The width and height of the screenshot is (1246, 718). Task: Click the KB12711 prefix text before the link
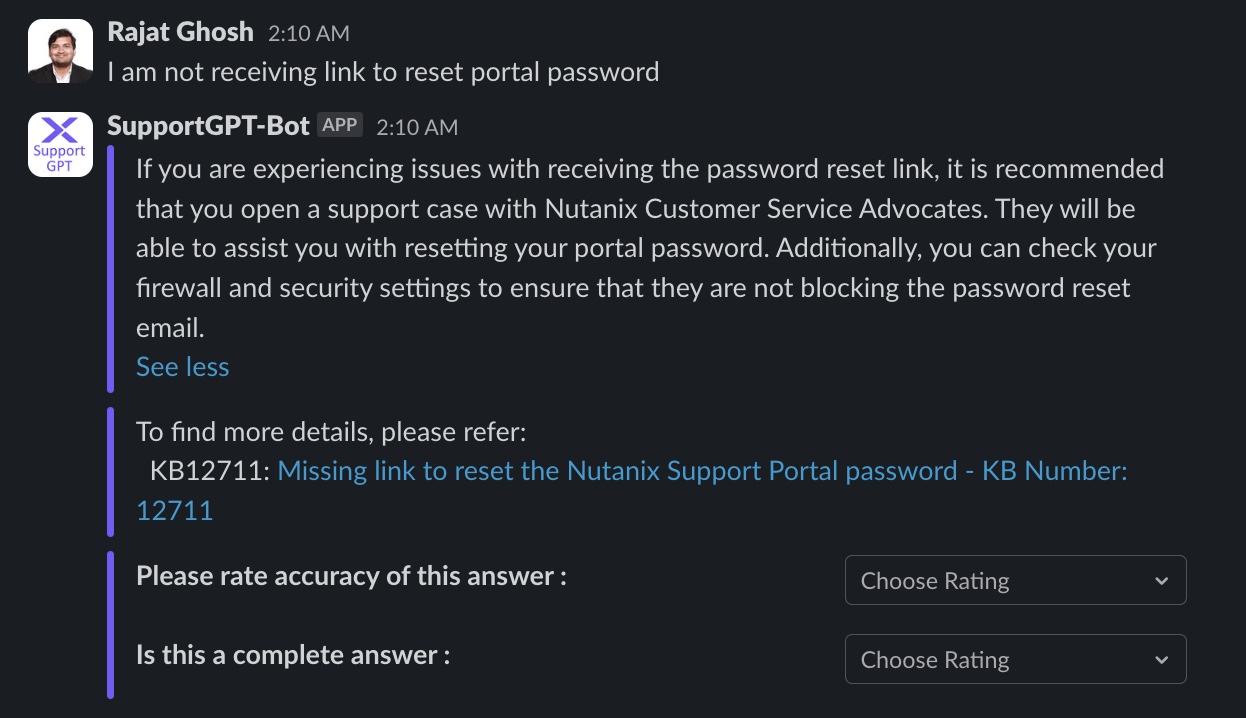(x=210, y=471)
